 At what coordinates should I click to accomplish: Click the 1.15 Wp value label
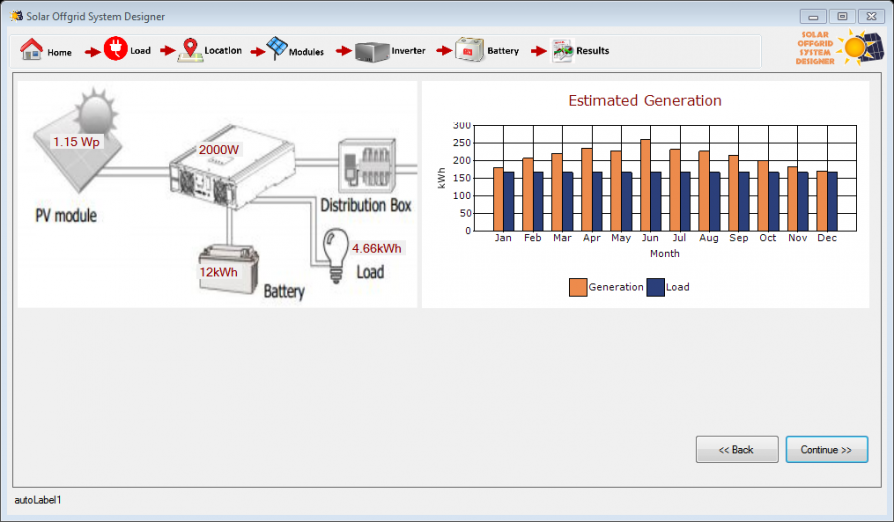point(76,142)
